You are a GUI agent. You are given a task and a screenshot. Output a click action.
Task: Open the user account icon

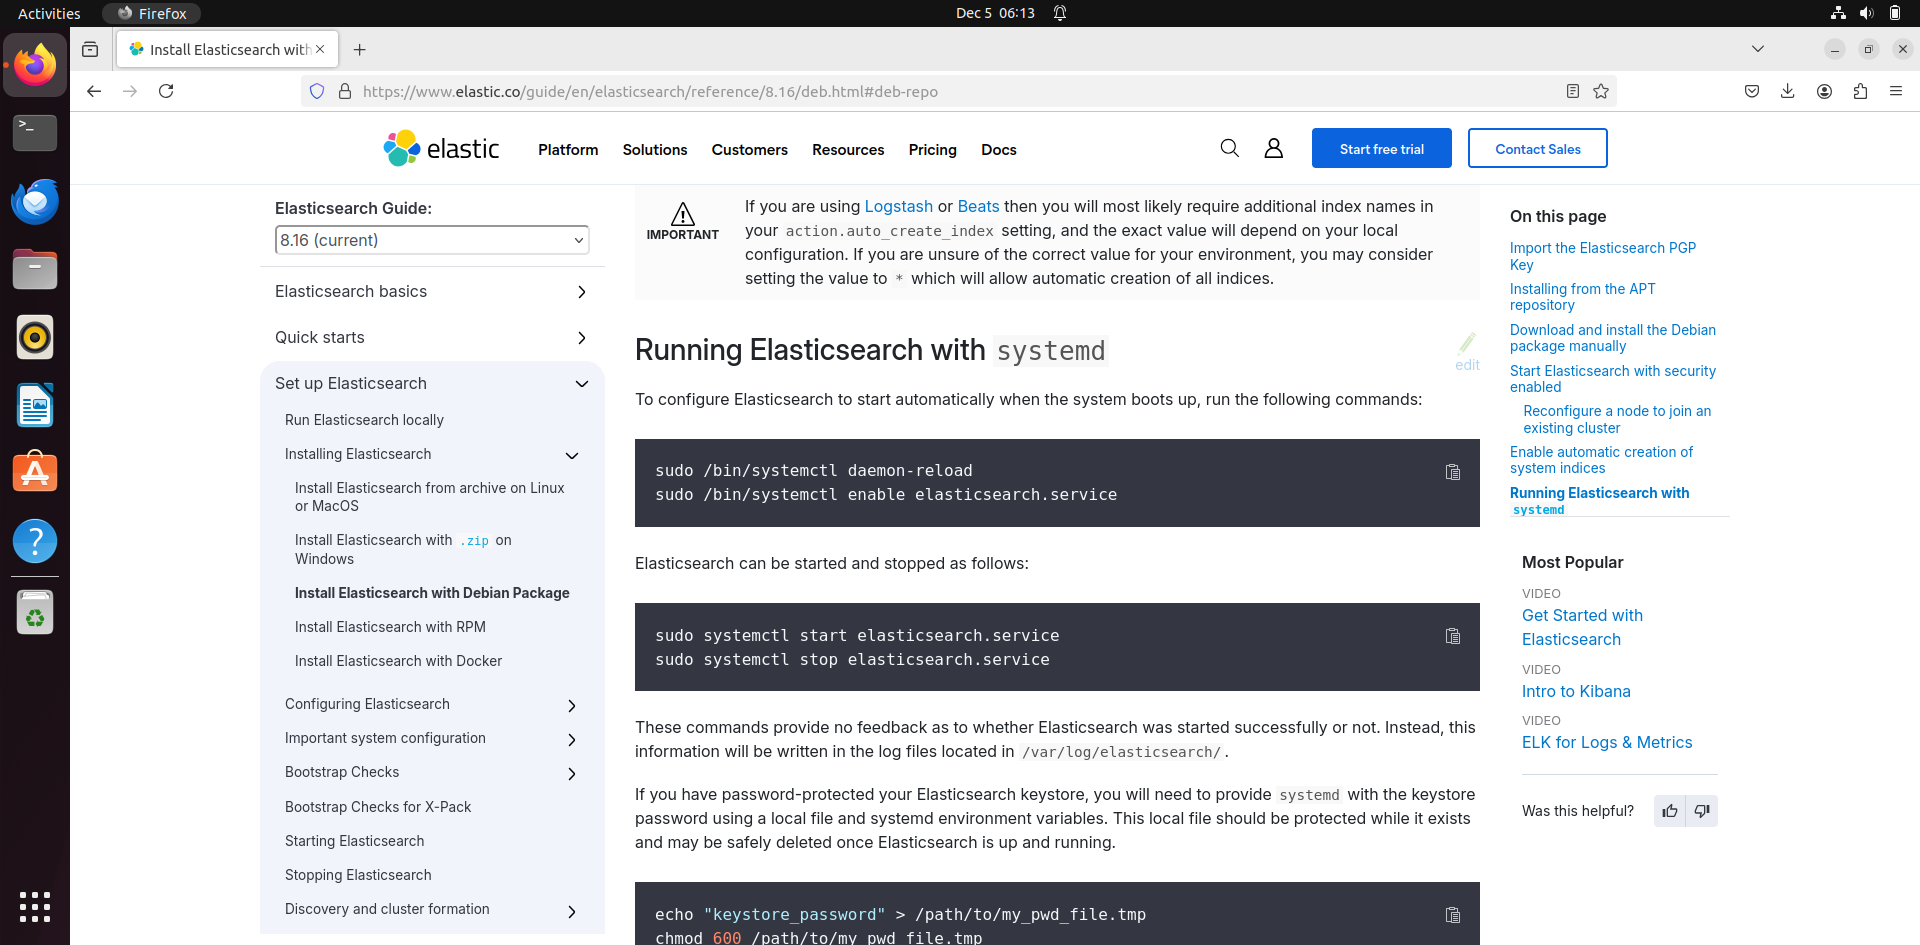(1273, 148)
